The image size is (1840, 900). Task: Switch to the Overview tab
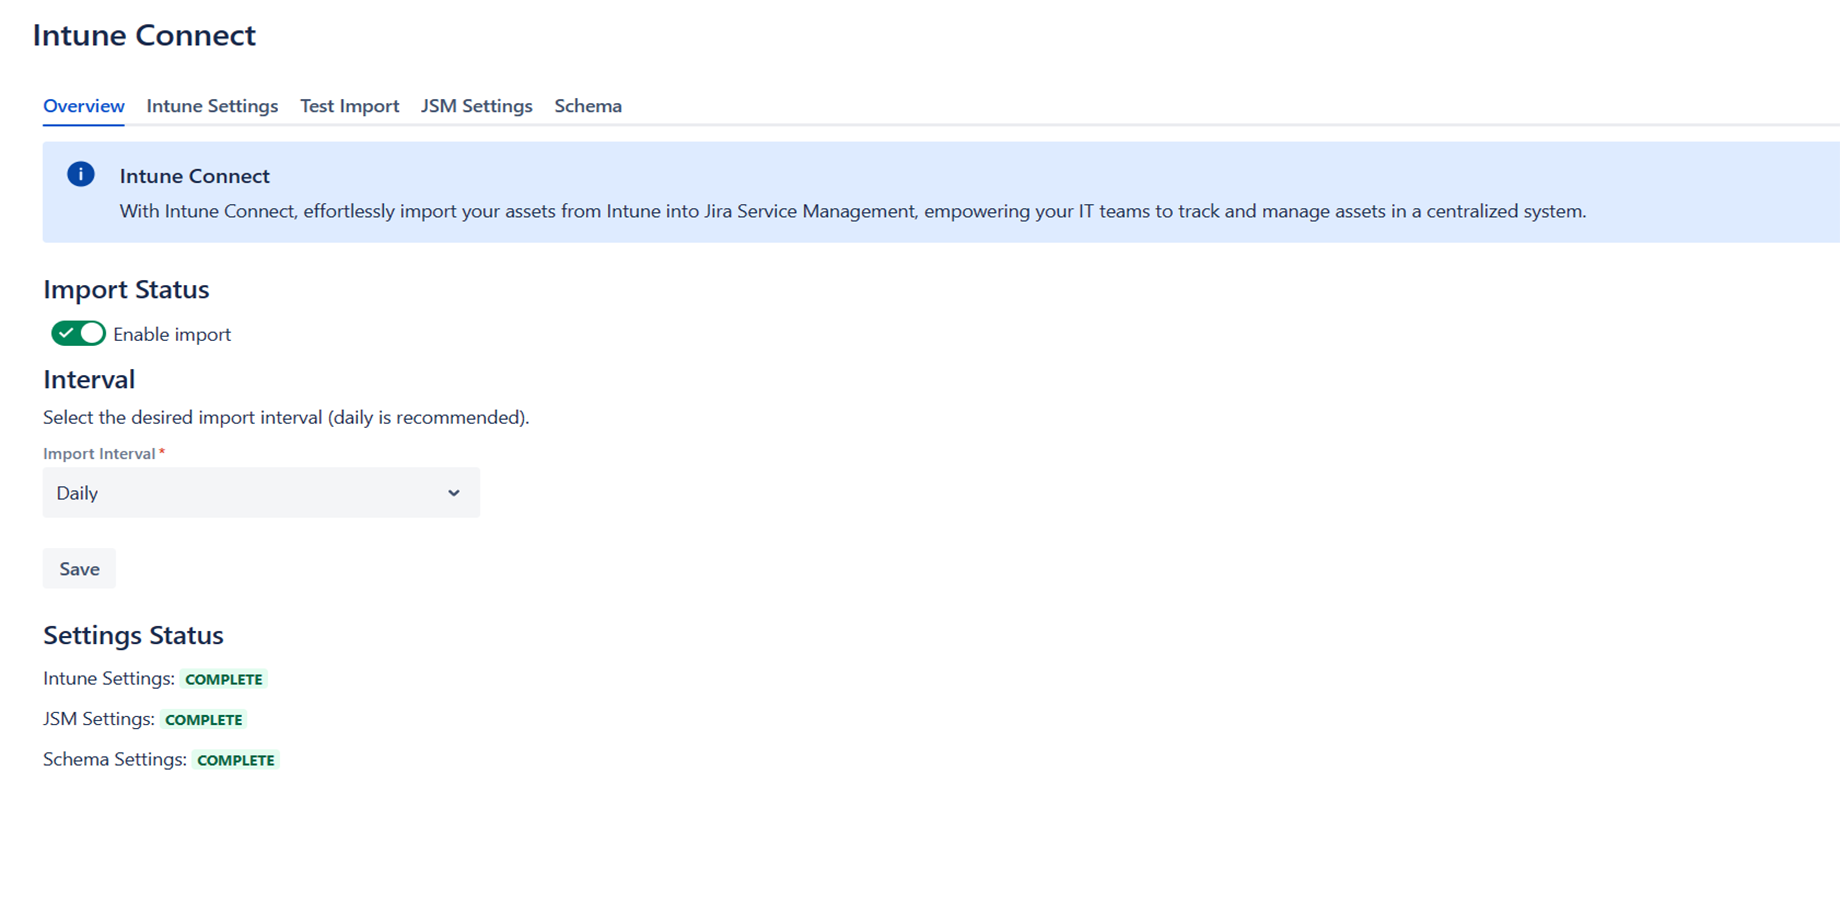(84, 106)
